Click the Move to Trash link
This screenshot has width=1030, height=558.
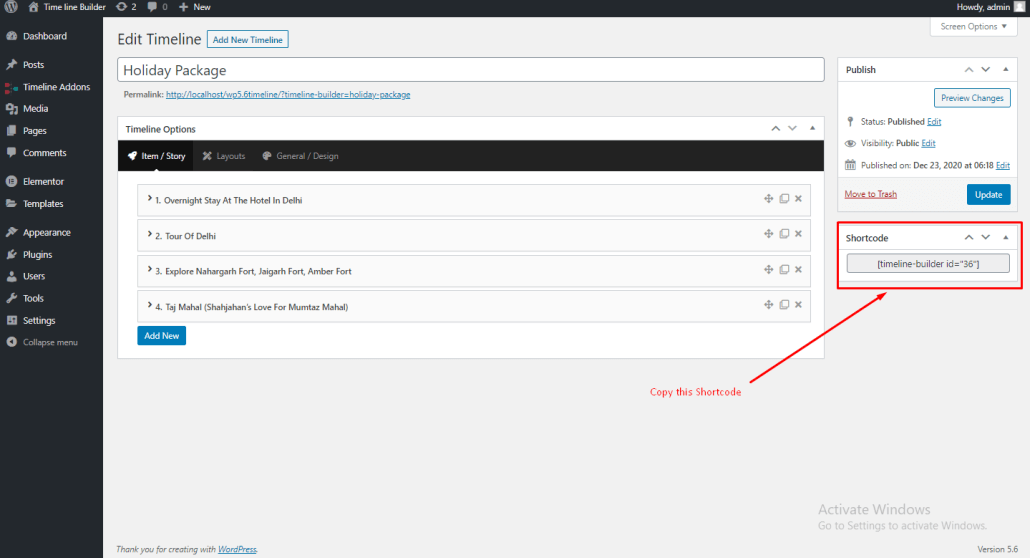click(870, 194)
